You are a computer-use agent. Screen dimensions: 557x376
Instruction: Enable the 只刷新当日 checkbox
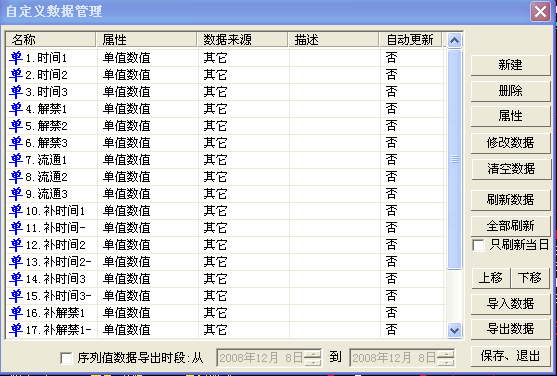click(x=478, y=245)
